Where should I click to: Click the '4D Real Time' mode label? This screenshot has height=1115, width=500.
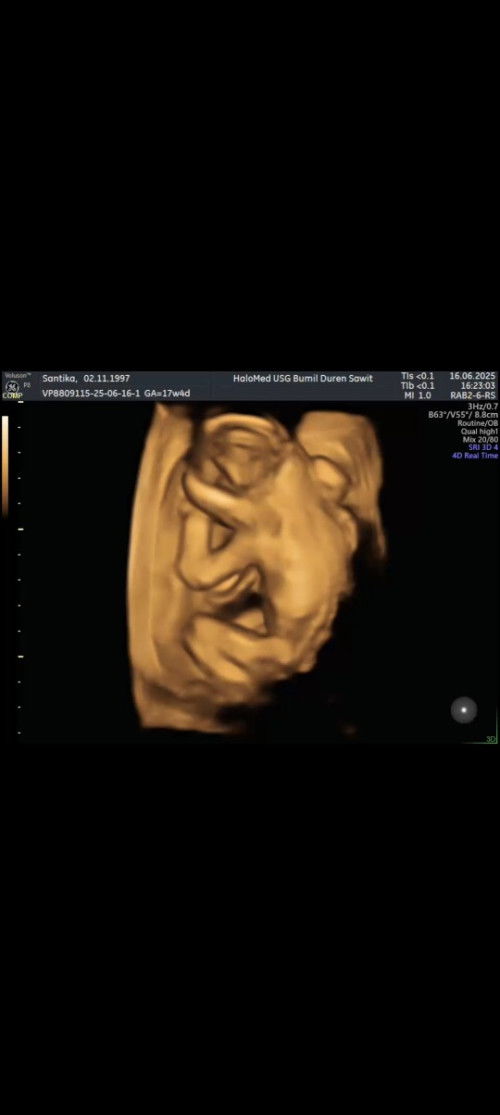coord(475,456)
